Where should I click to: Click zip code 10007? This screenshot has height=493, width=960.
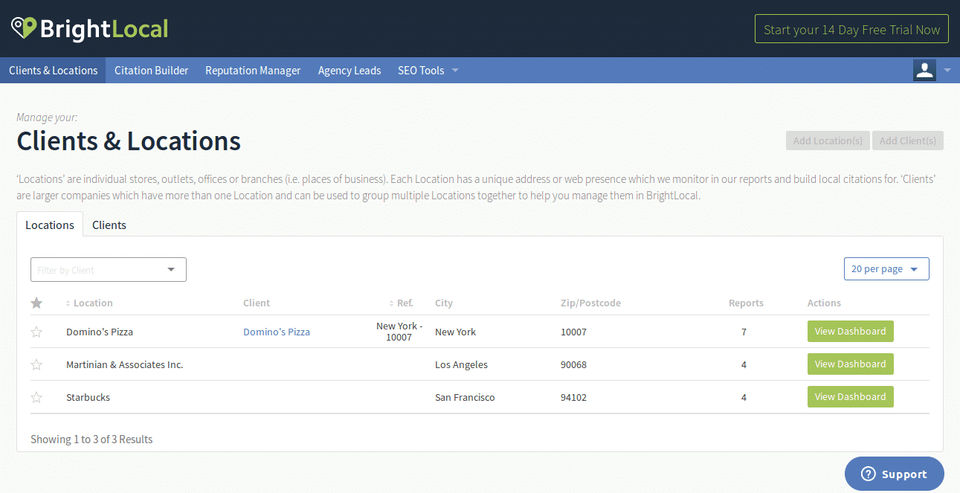pos(574,332)
